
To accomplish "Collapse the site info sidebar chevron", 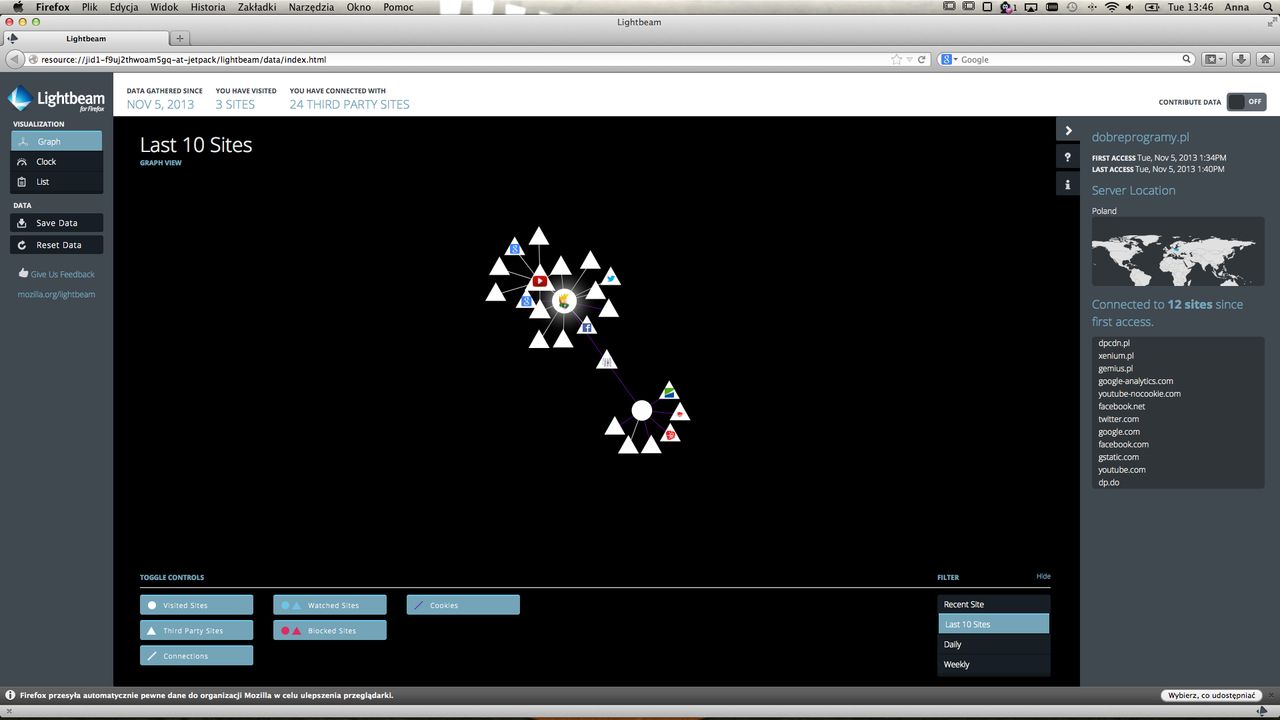I will pos(1068,131).
